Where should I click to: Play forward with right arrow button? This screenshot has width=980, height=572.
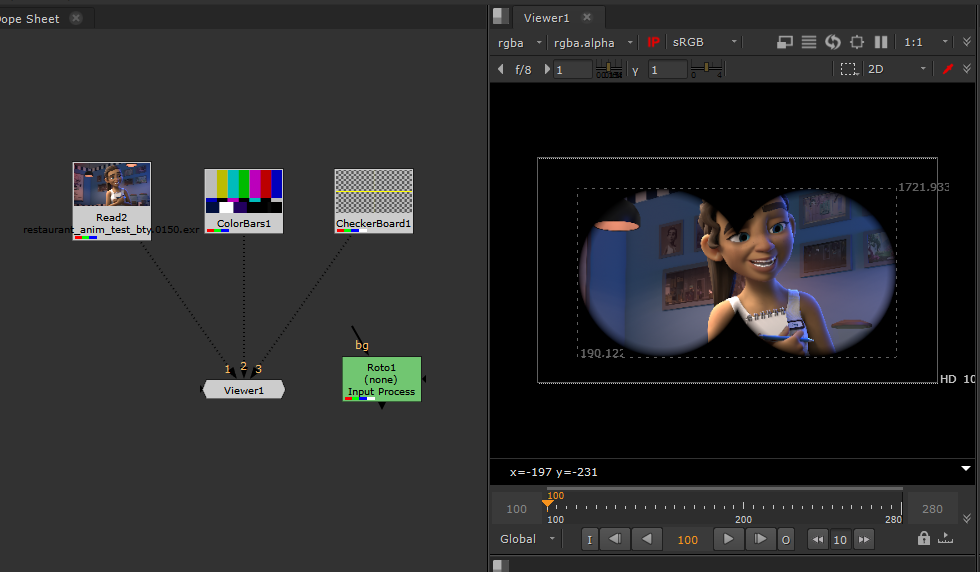(x=728, y=539)
